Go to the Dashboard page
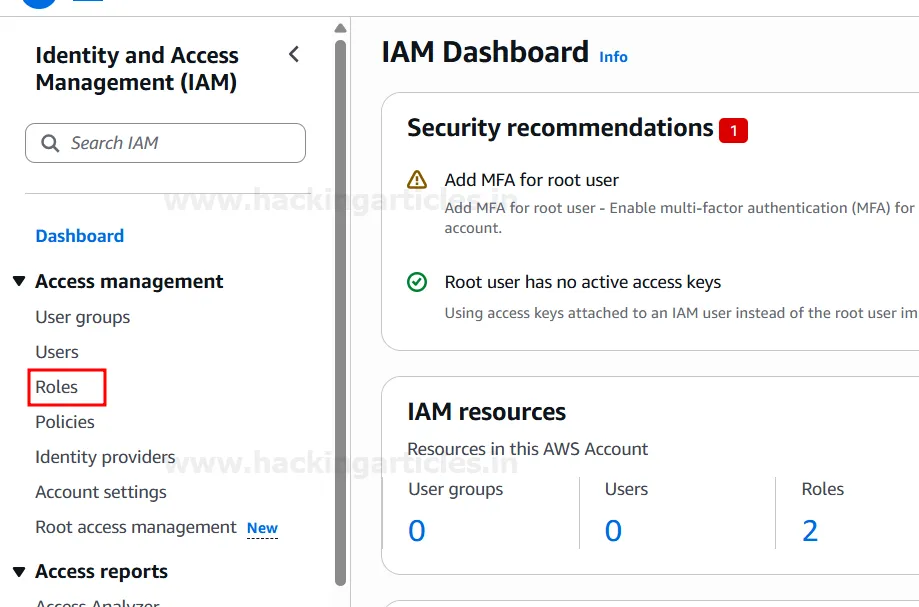This screenshot has height=607, width=919. (x=79, y=236)
